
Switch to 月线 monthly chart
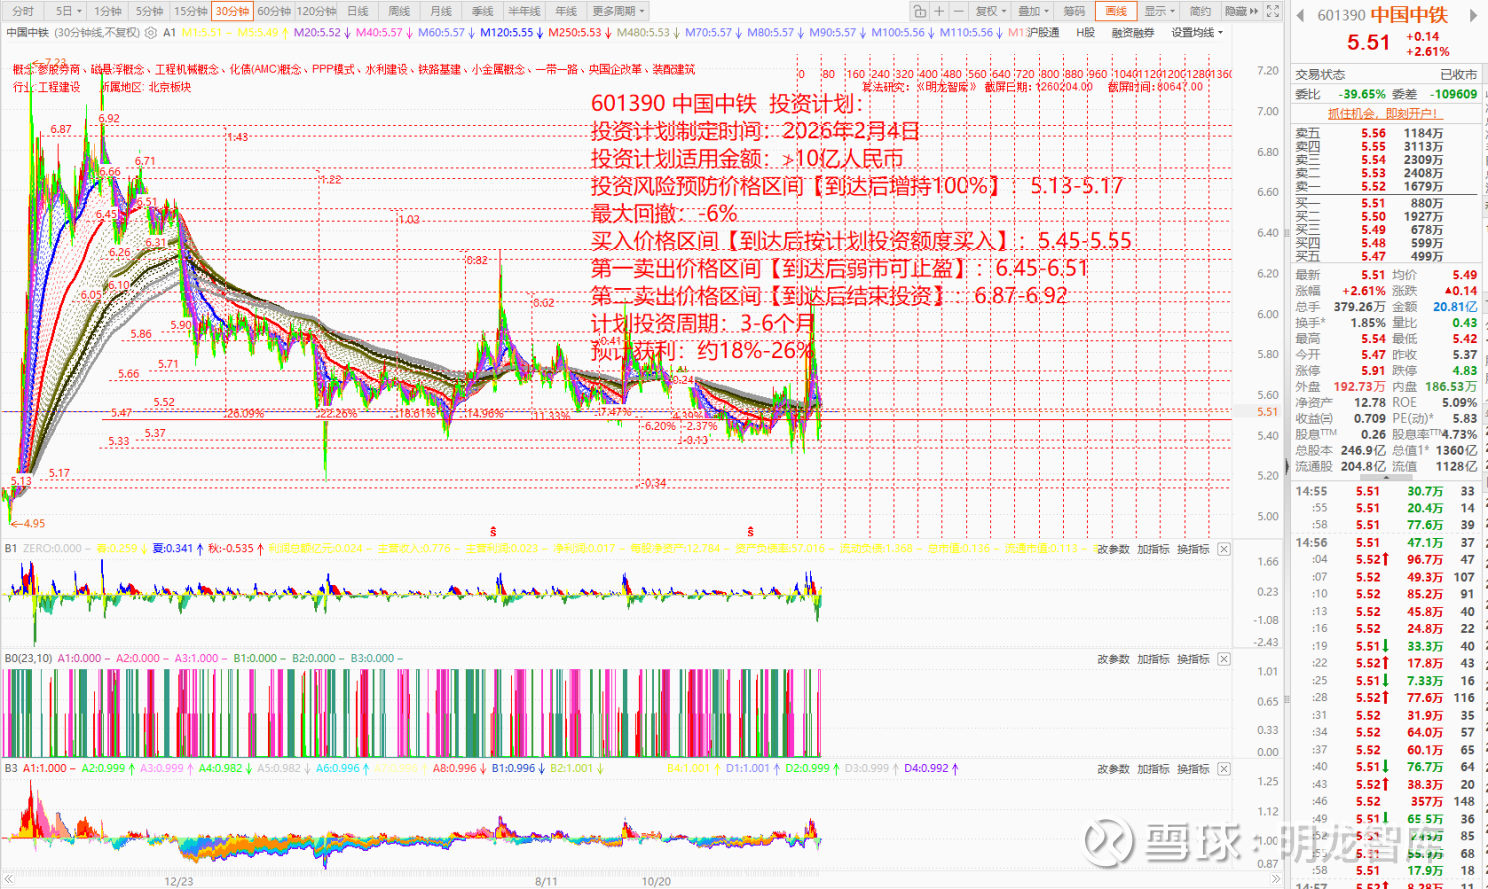coord(441,11)
